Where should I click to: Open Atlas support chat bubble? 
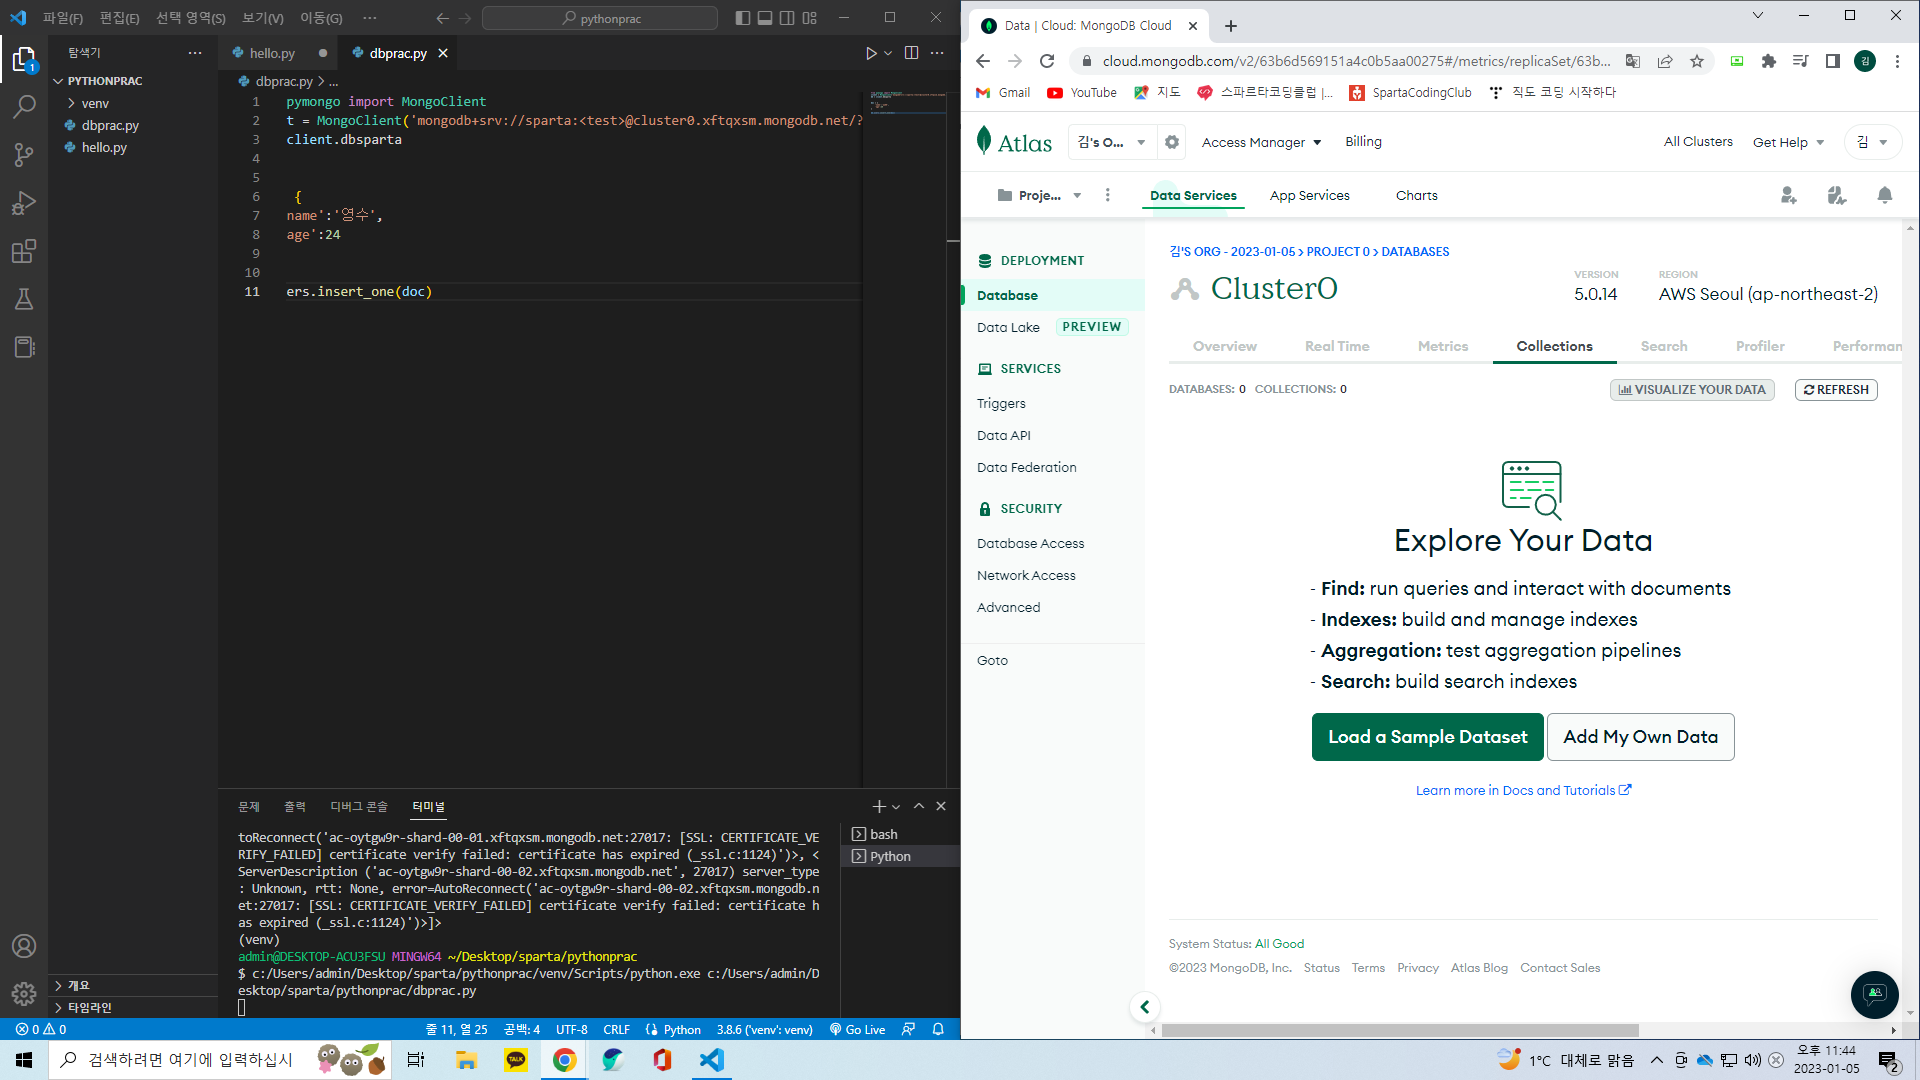[x=1875, y=994]
